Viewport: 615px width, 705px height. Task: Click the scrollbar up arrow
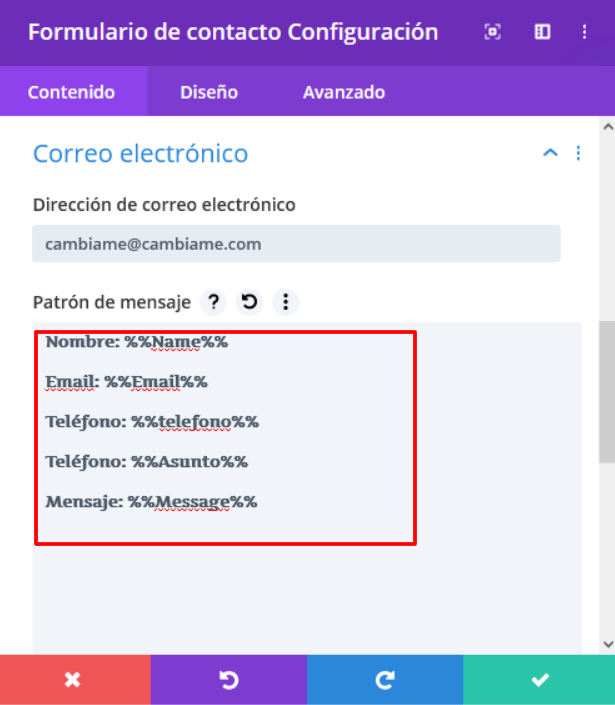(608, 127)
